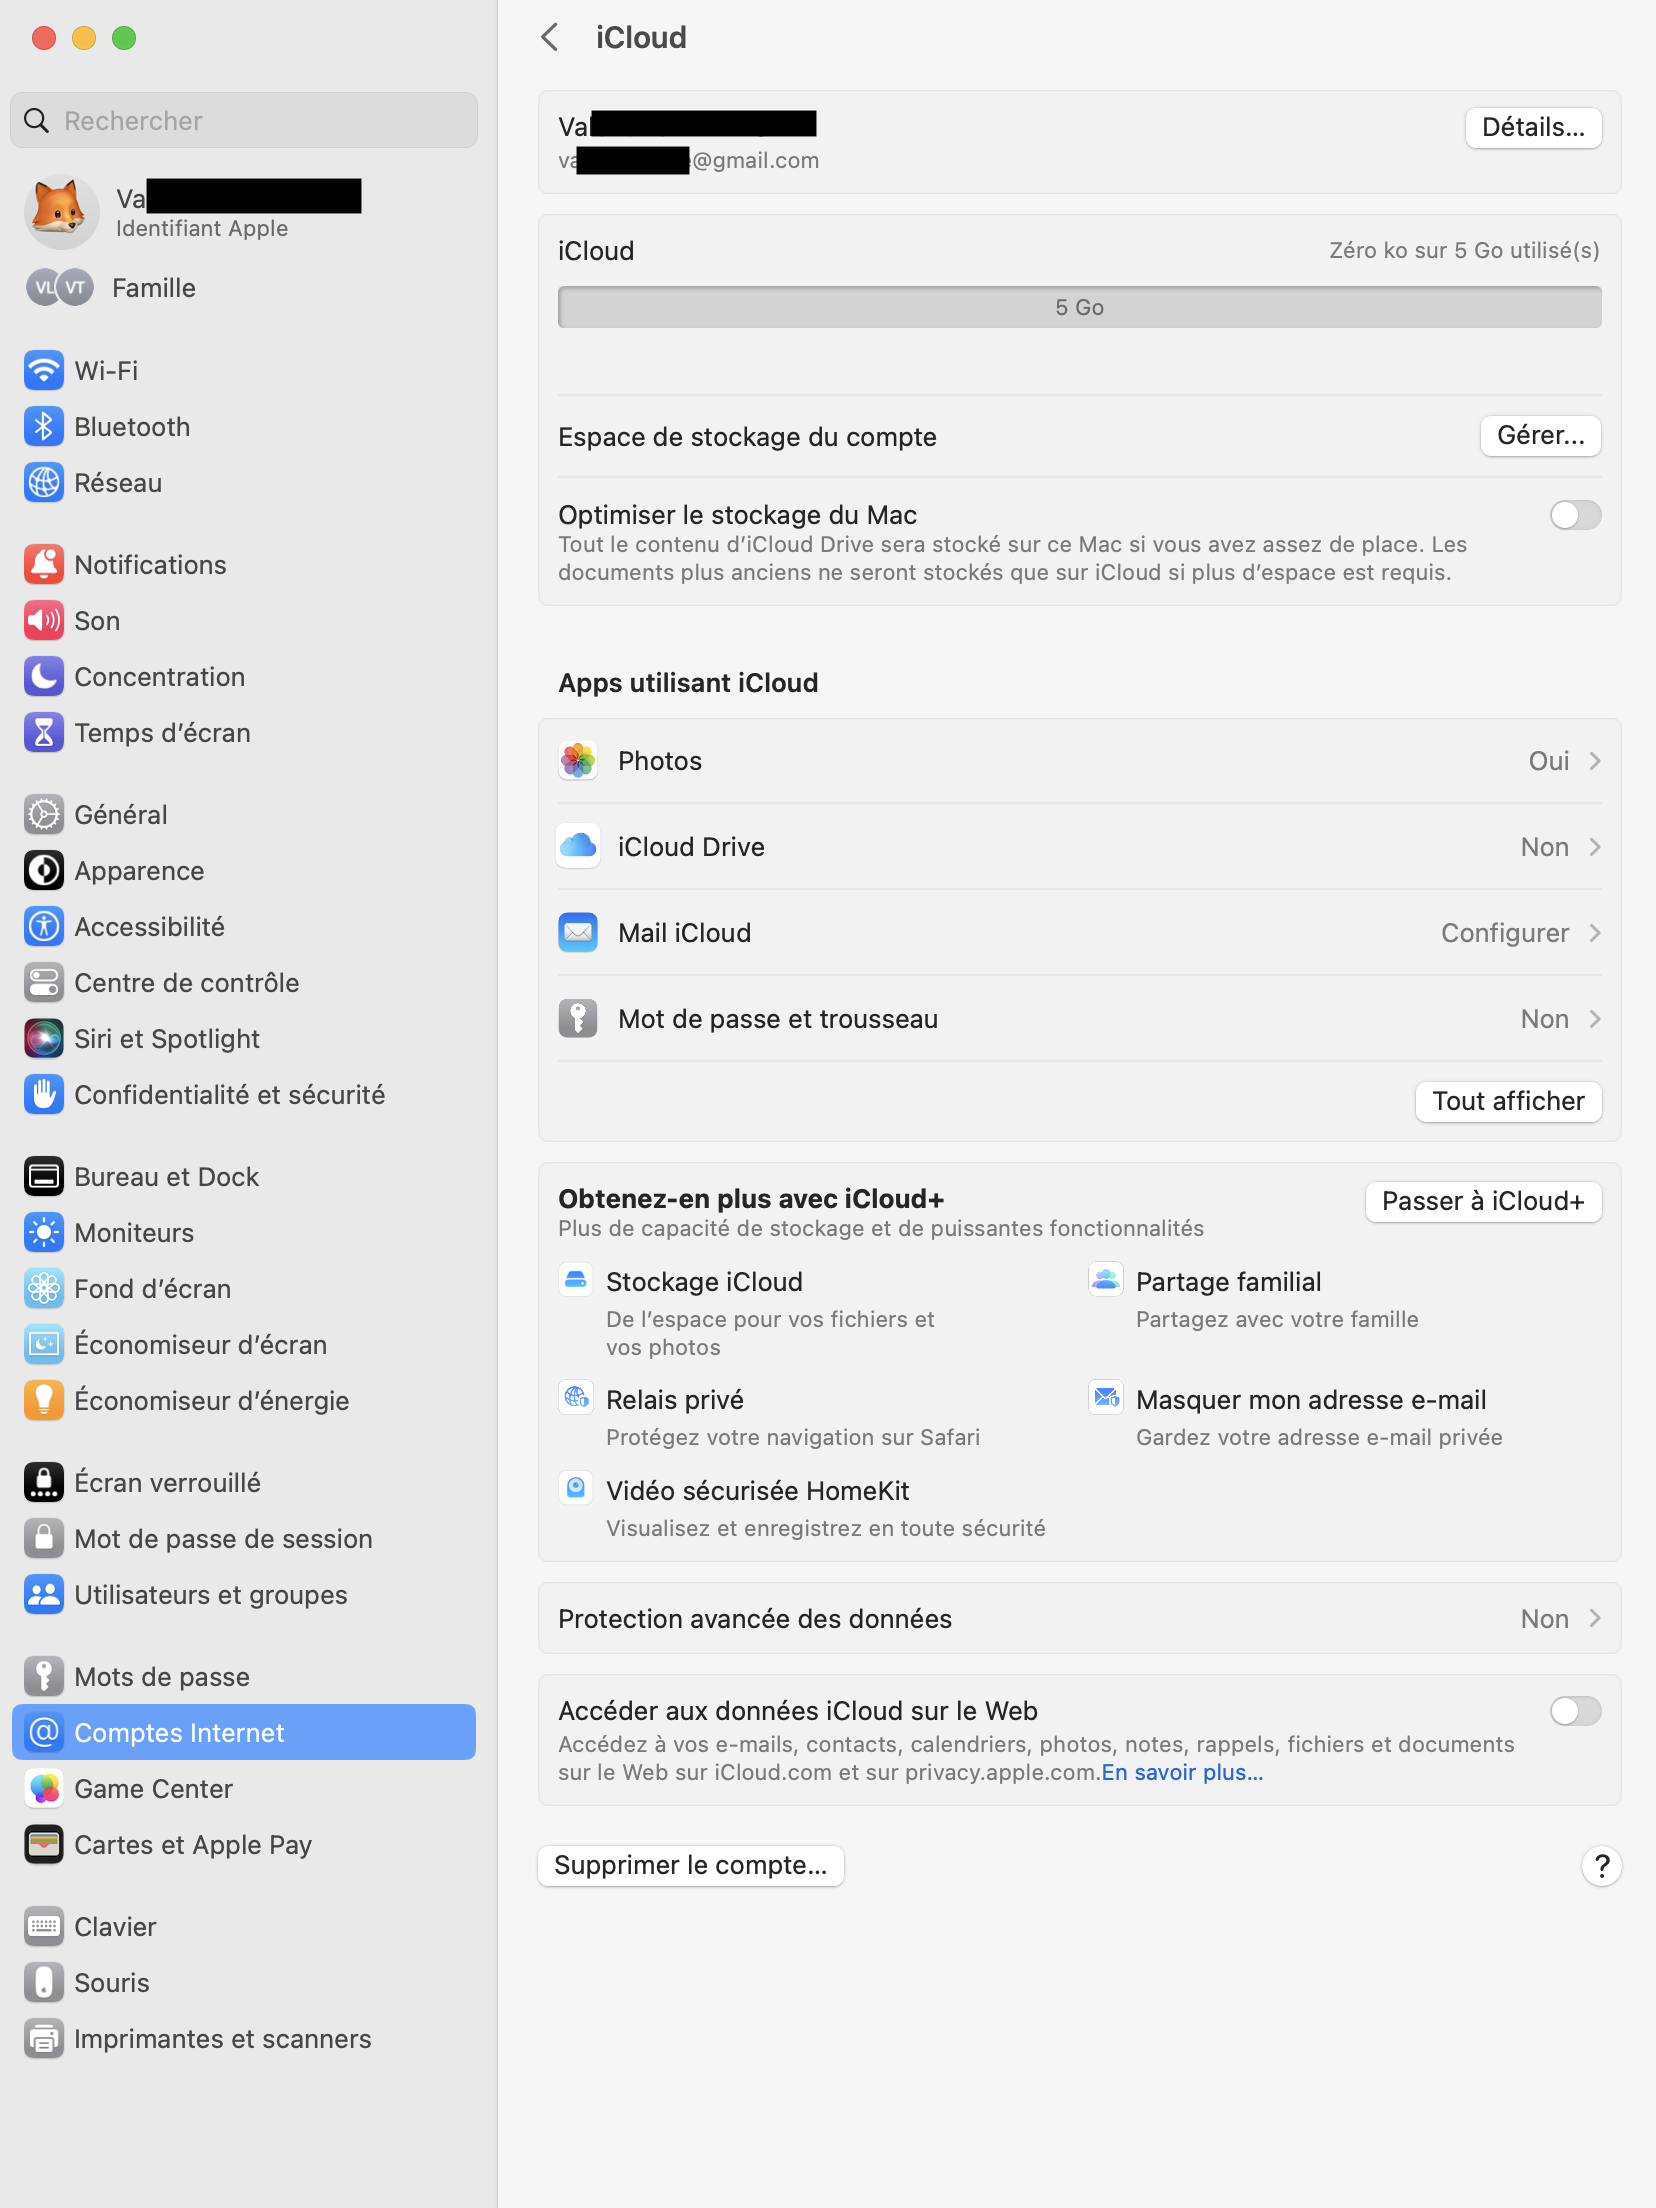This screenshot has width=1656, height=2208.
Task: Open the Souris sidebar item
Action: click(x=244, y=1983)
